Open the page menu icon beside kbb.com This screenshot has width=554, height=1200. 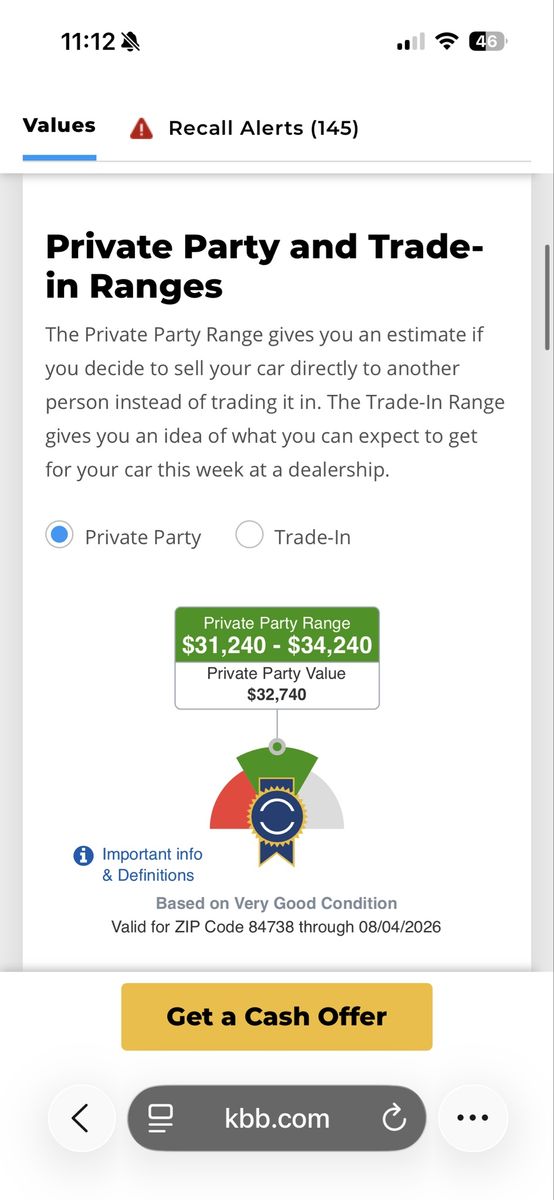[161, 1118]
